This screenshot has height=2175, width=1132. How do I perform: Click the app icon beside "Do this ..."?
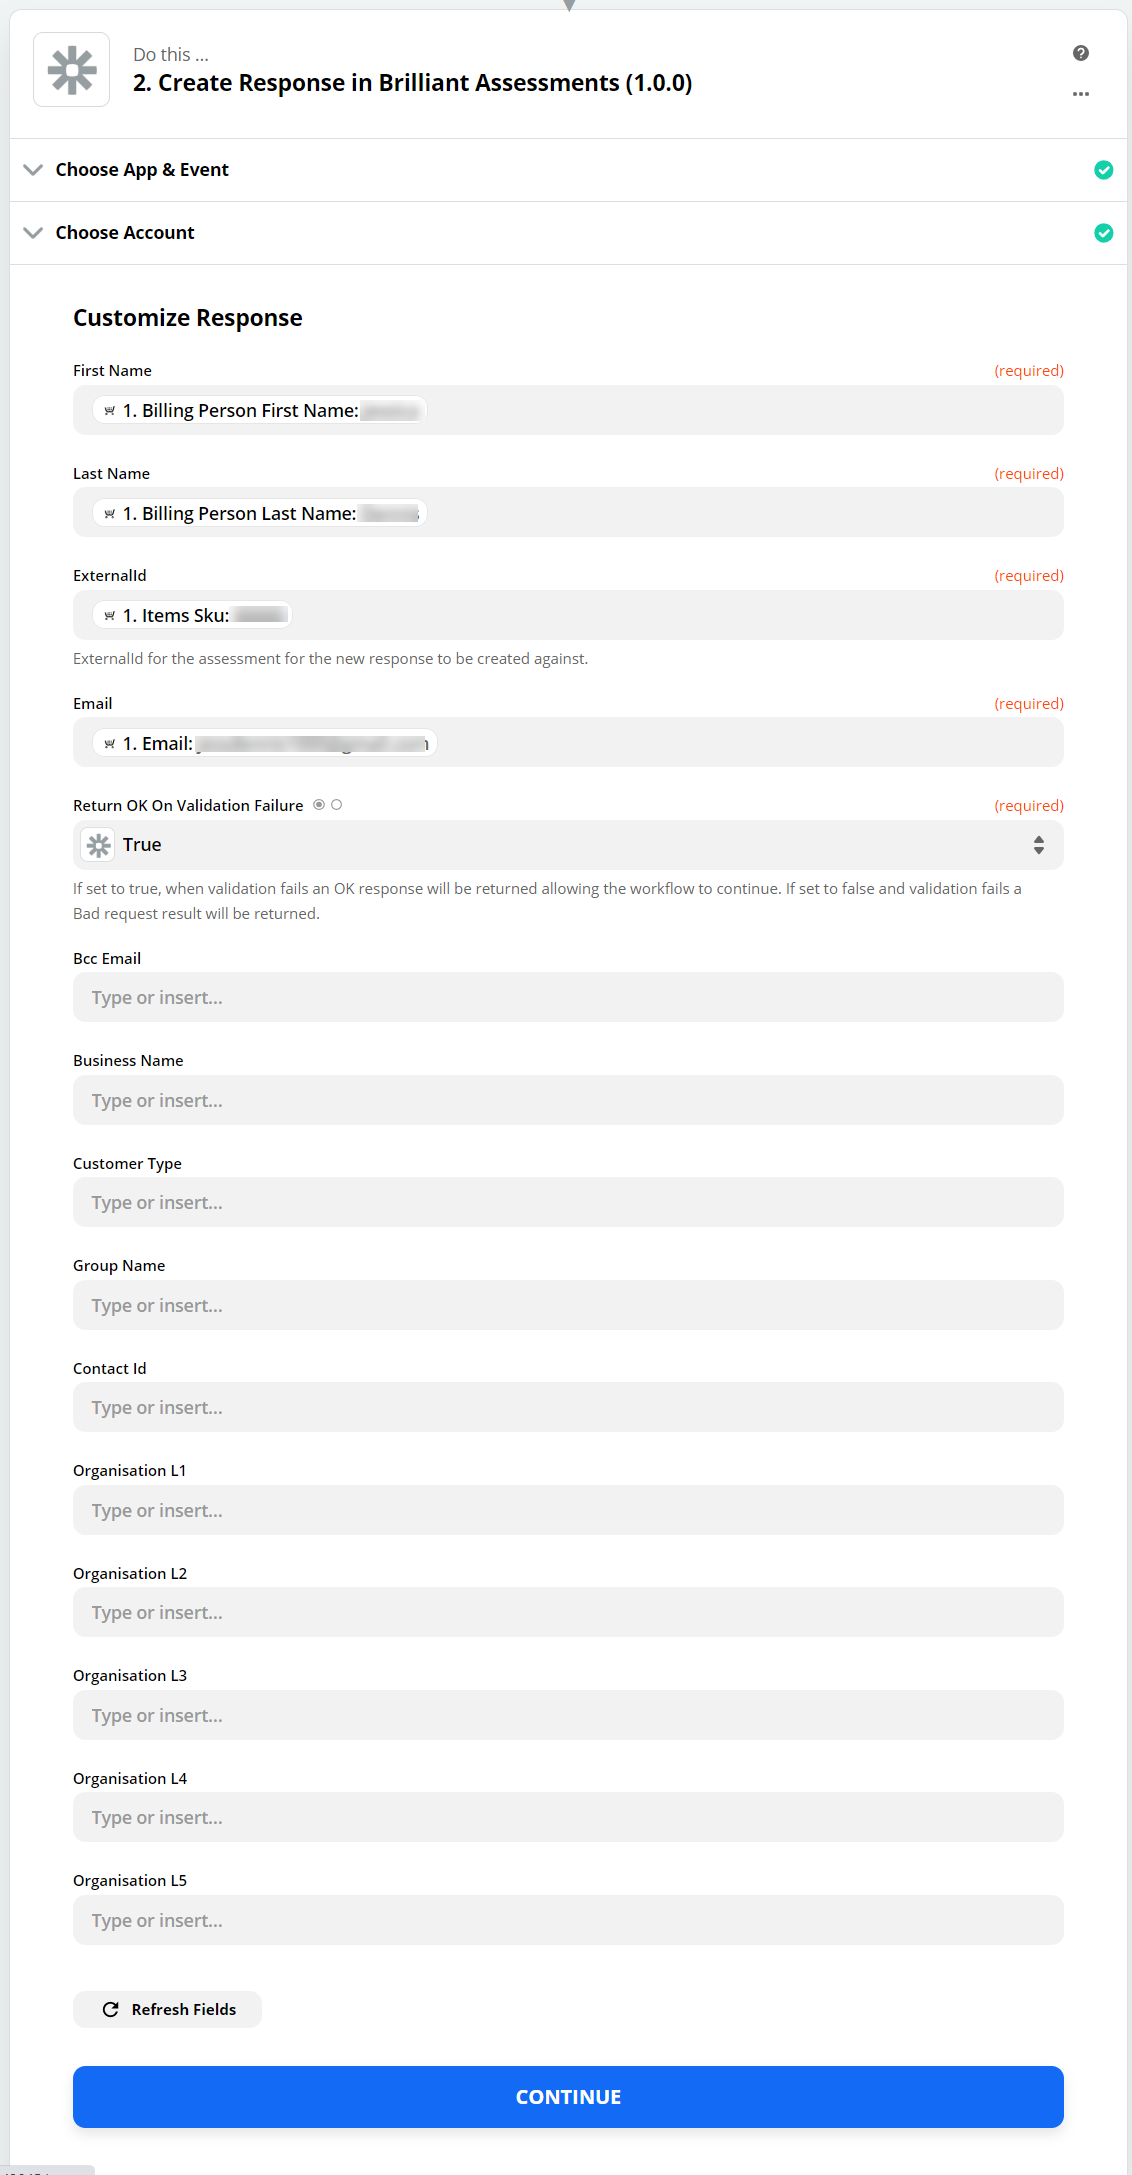pyautogui.click(x=70, y=69)
